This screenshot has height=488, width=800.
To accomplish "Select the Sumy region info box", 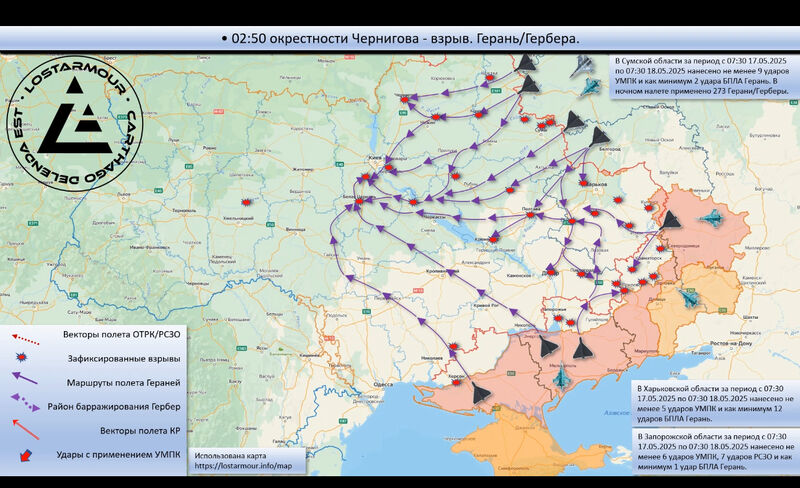I will (x=703, y=77).
